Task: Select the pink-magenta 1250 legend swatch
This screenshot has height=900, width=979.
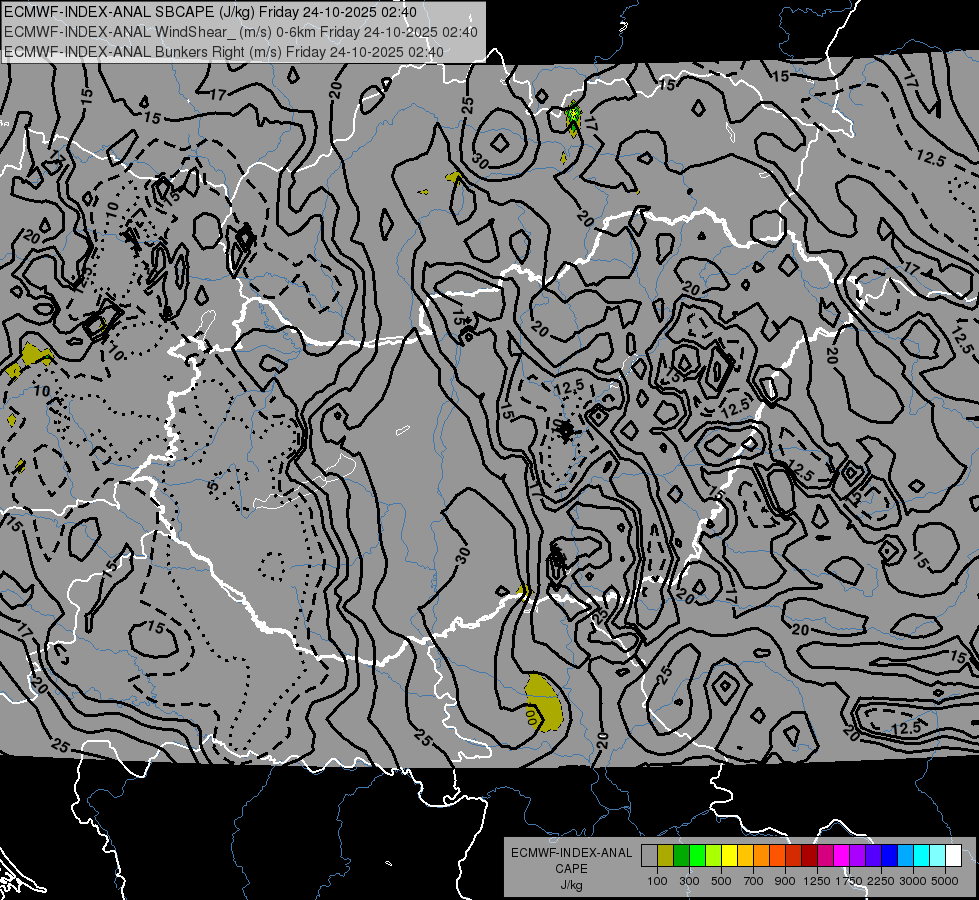Action: tap(825, 856)
